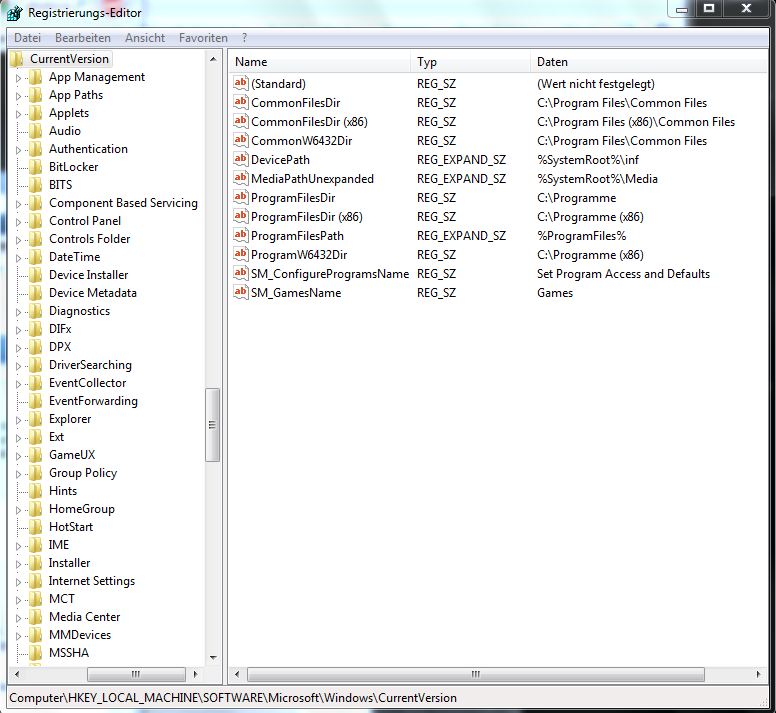Image resolution: width=776 pixels, height=713 pixels.
Task: Click tree pane scroll-down arrow
Action: pos(213,658)
